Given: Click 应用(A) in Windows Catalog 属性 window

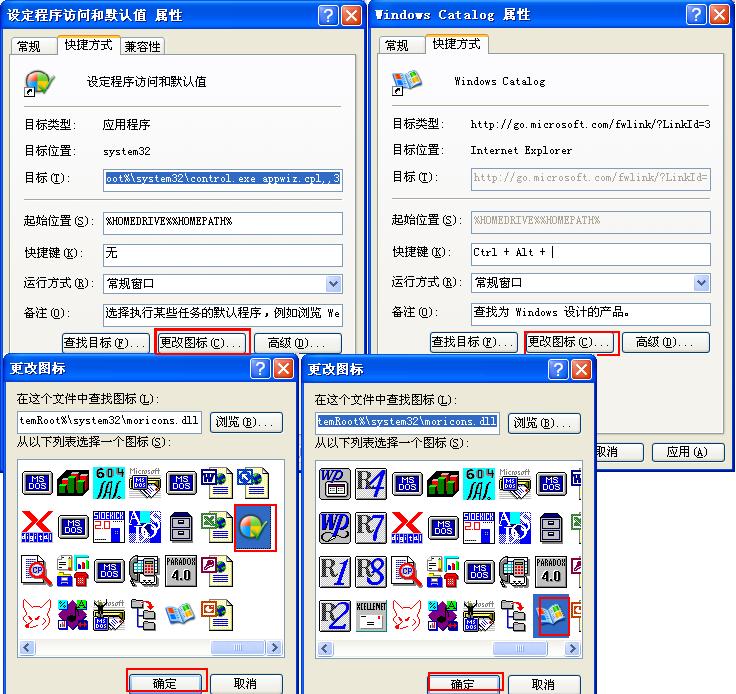Looking at the screenshot, I should pyautogui.click(x=688, y=452).
